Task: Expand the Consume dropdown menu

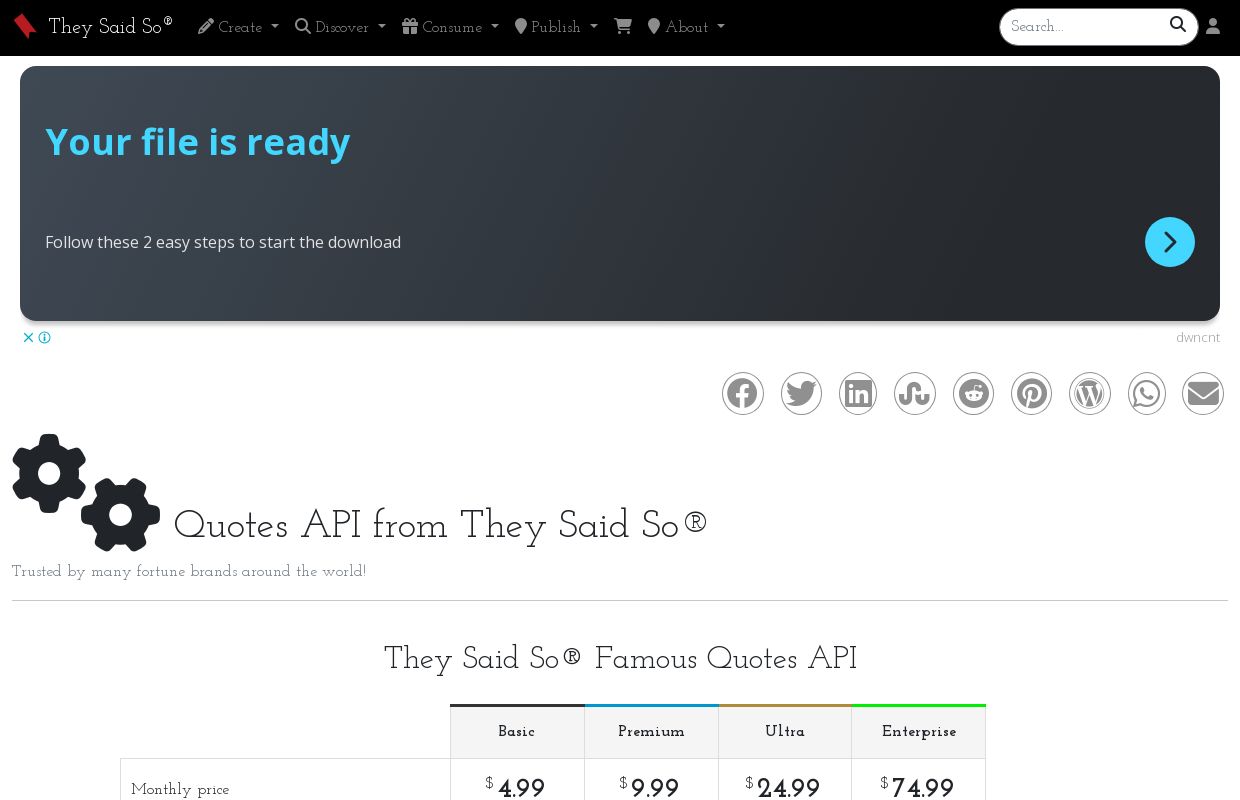Action: [x=450, y=27]
